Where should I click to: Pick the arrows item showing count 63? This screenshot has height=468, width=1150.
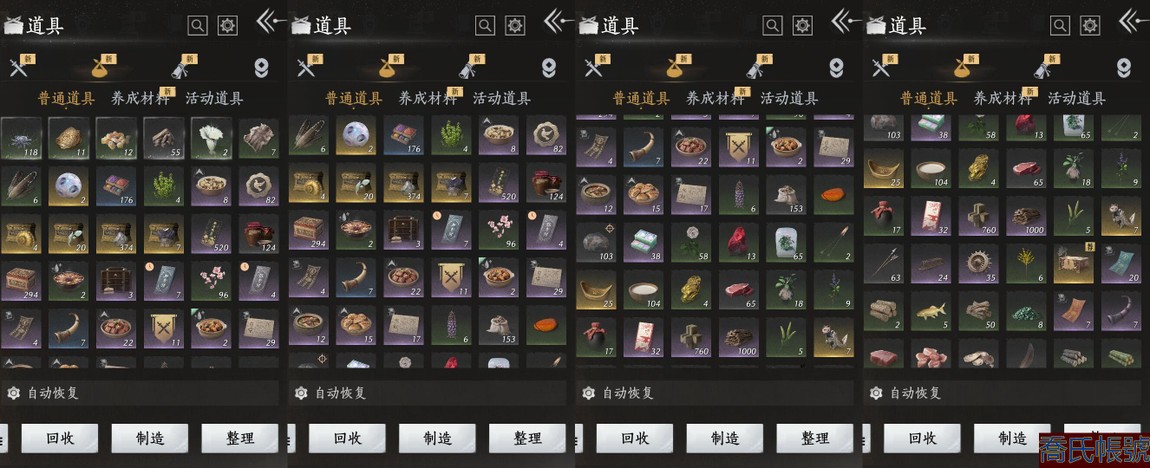click(x=883, y=263)
